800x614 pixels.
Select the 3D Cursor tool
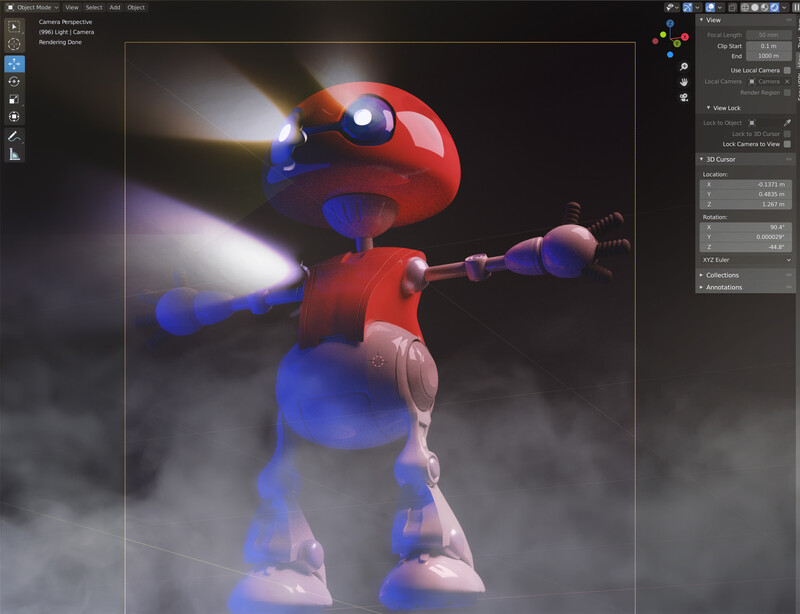(x=14, y=44)
